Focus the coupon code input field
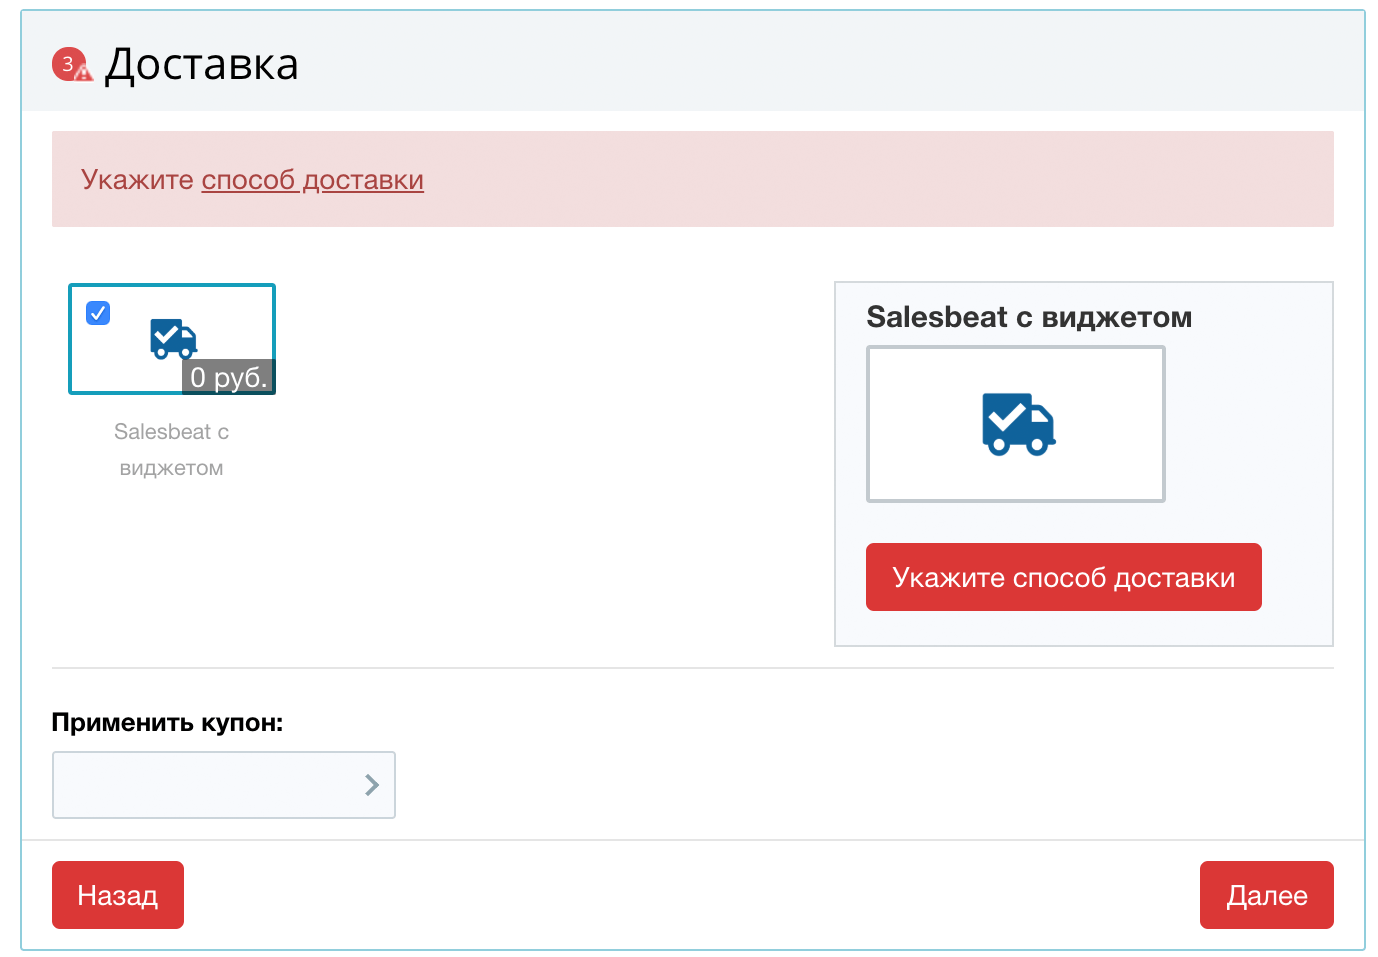Viewport: 1378px width, 957px height. pos(224,785)
